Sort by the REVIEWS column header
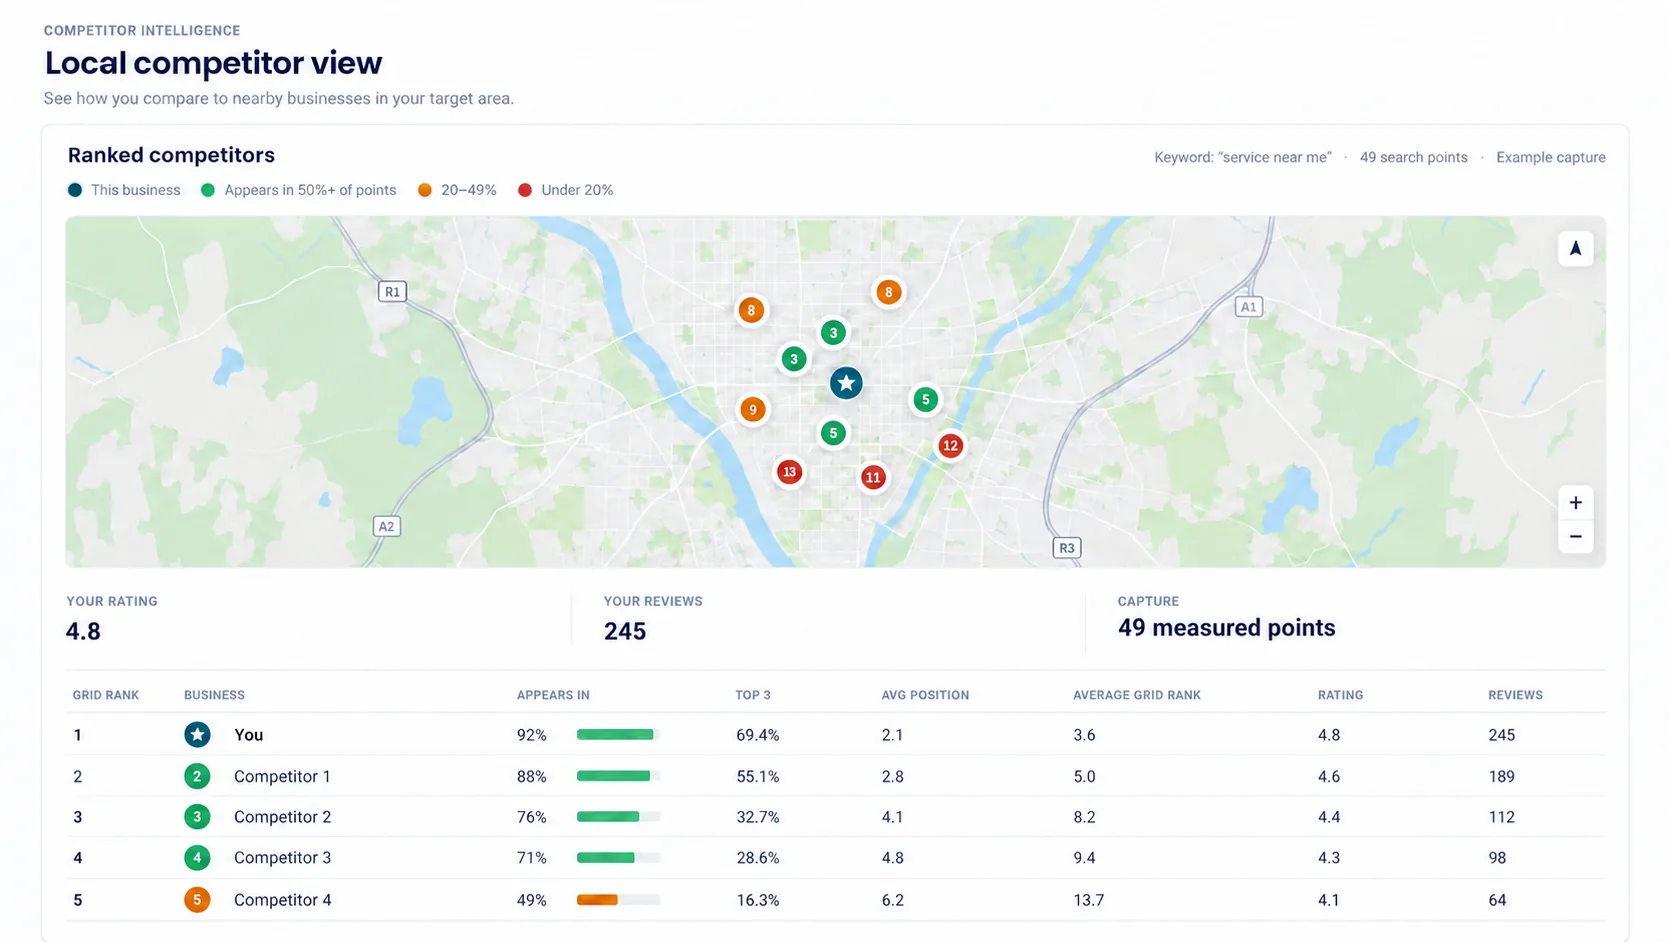 [x=1515, y=695]
